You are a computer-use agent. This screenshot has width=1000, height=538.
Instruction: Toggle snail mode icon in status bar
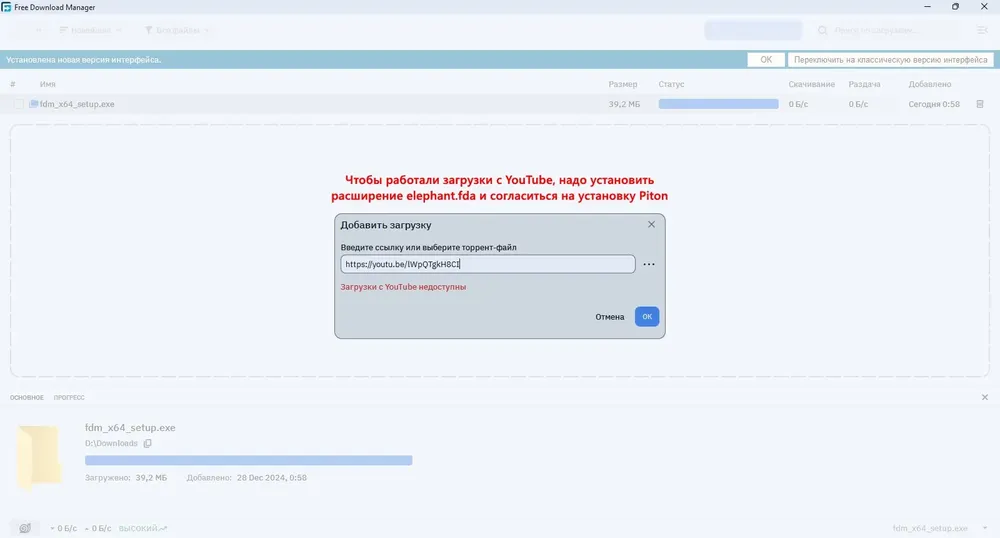pyautogui.click(x=25, y=528)
